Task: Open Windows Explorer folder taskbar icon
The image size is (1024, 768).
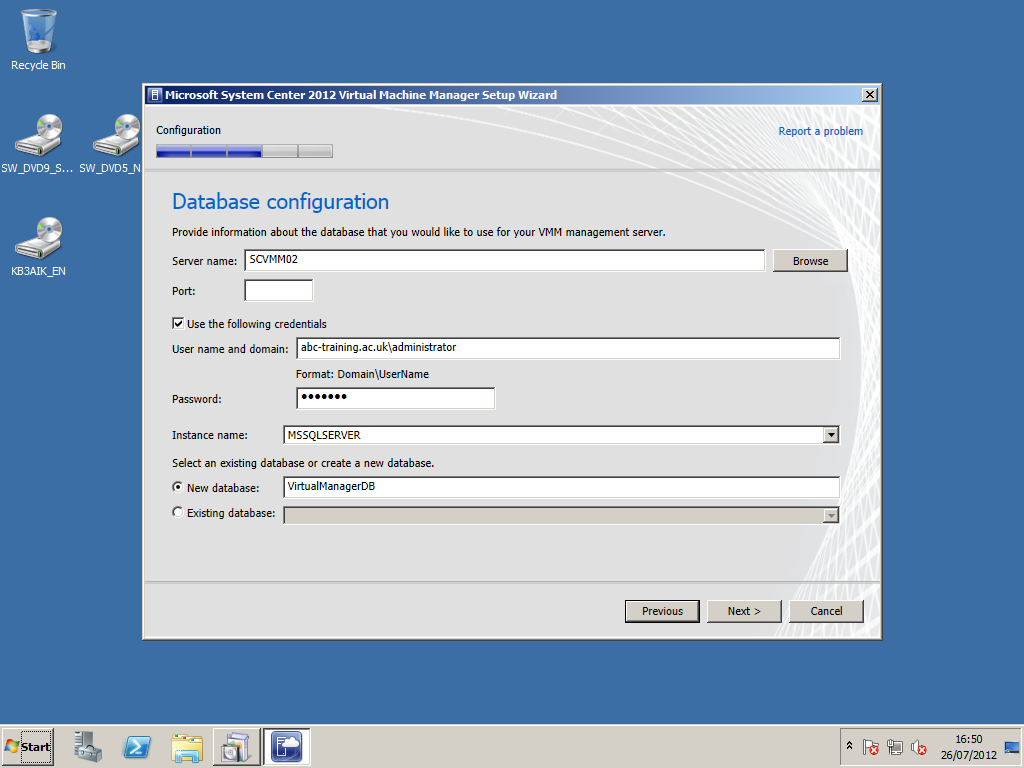Action: (x=187, y=746)
